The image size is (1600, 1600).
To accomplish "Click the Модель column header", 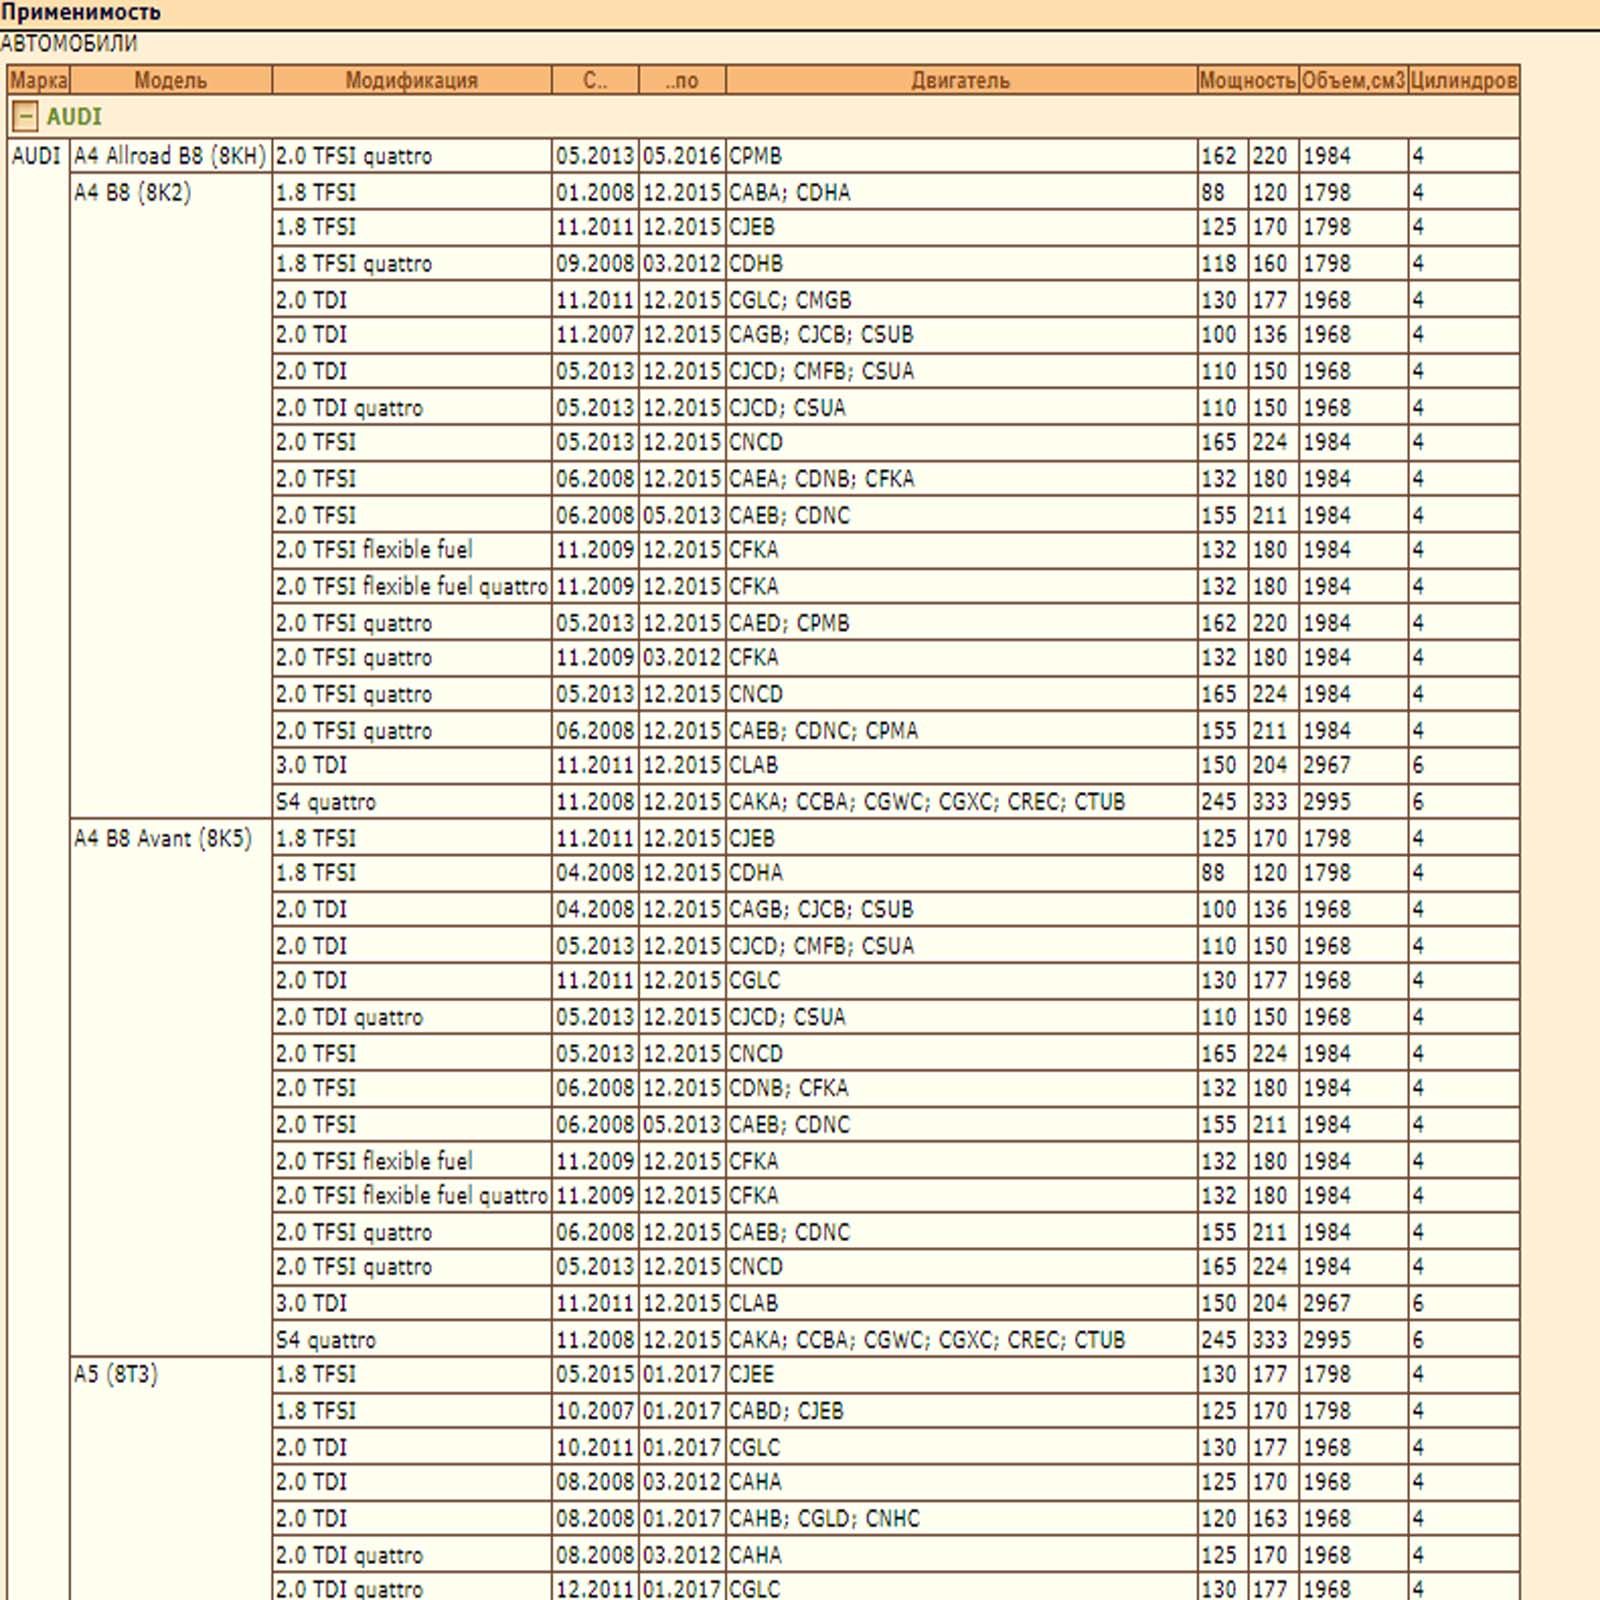I will tap(170, 80).
